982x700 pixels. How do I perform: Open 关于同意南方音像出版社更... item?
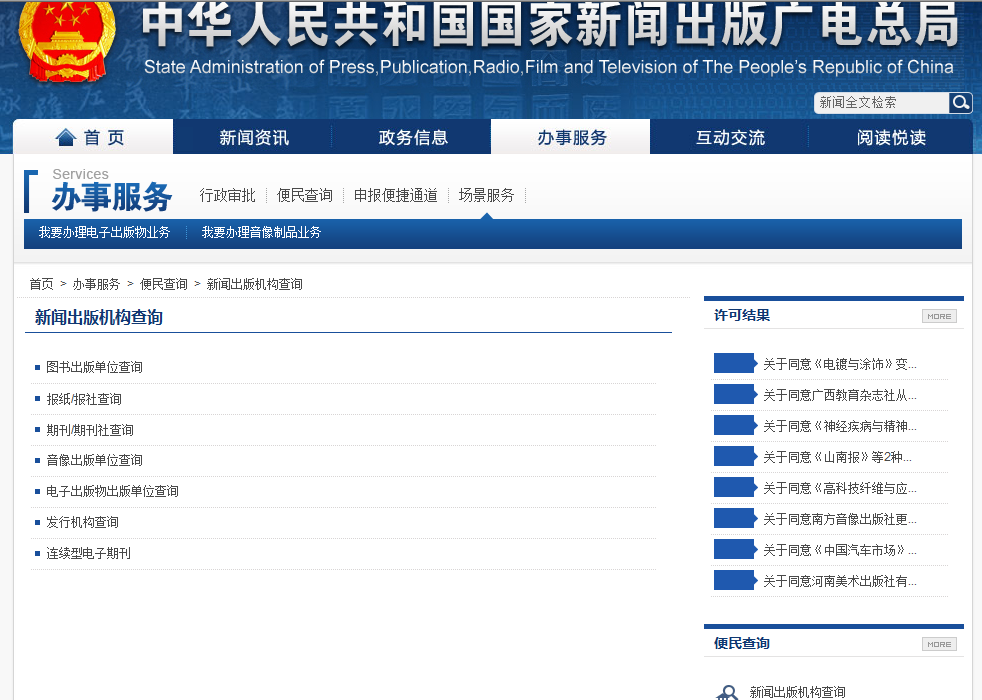[839, 519]
